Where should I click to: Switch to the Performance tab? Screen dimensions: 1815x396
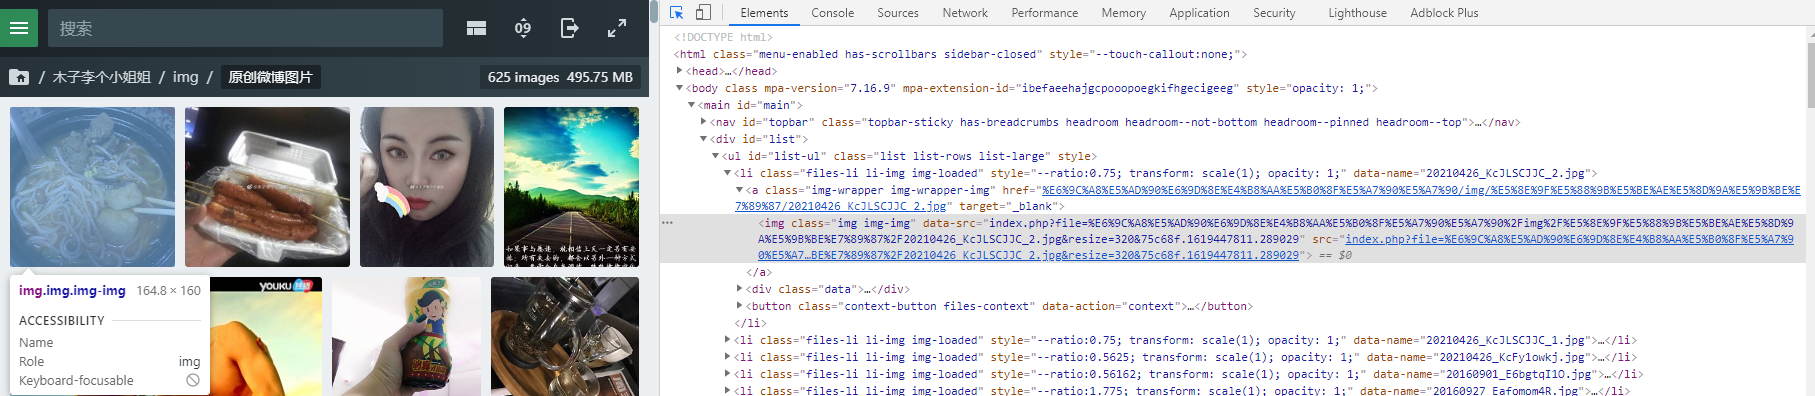tap(1044, 13)
